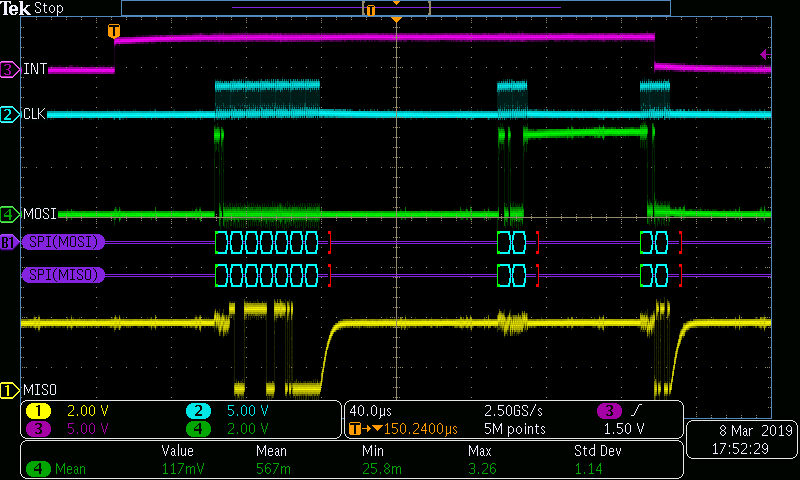Click the 2.50GS/s sample rate readout
Viewport: 800px width, 480px height.
[513, 411]
